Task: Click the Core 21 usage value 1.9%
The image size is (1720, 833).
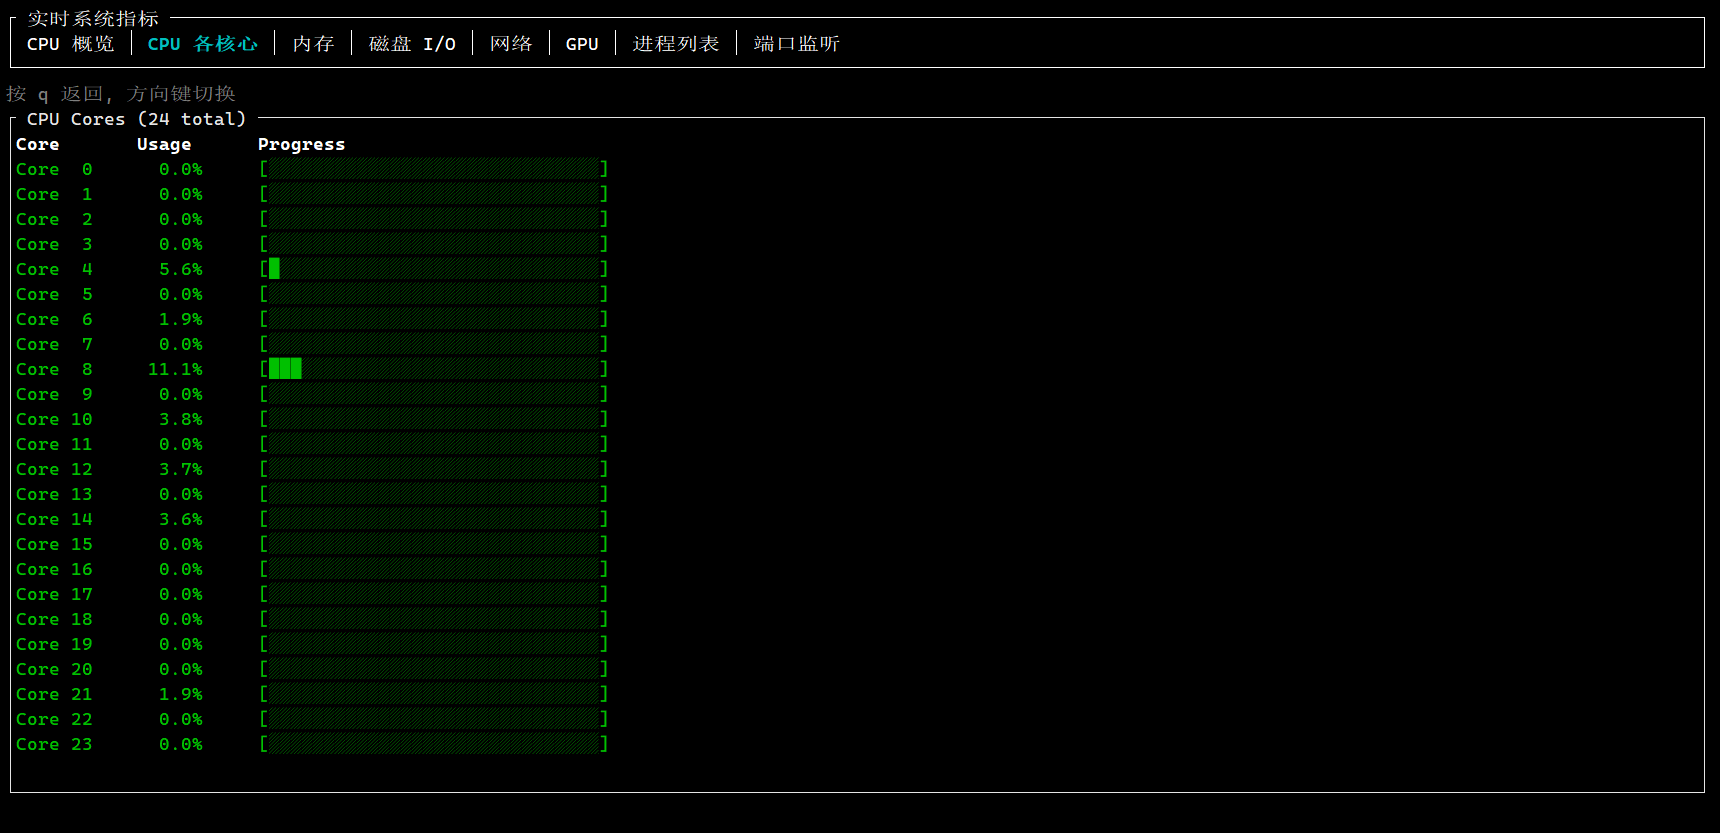Action: click(x=180, y=694)
